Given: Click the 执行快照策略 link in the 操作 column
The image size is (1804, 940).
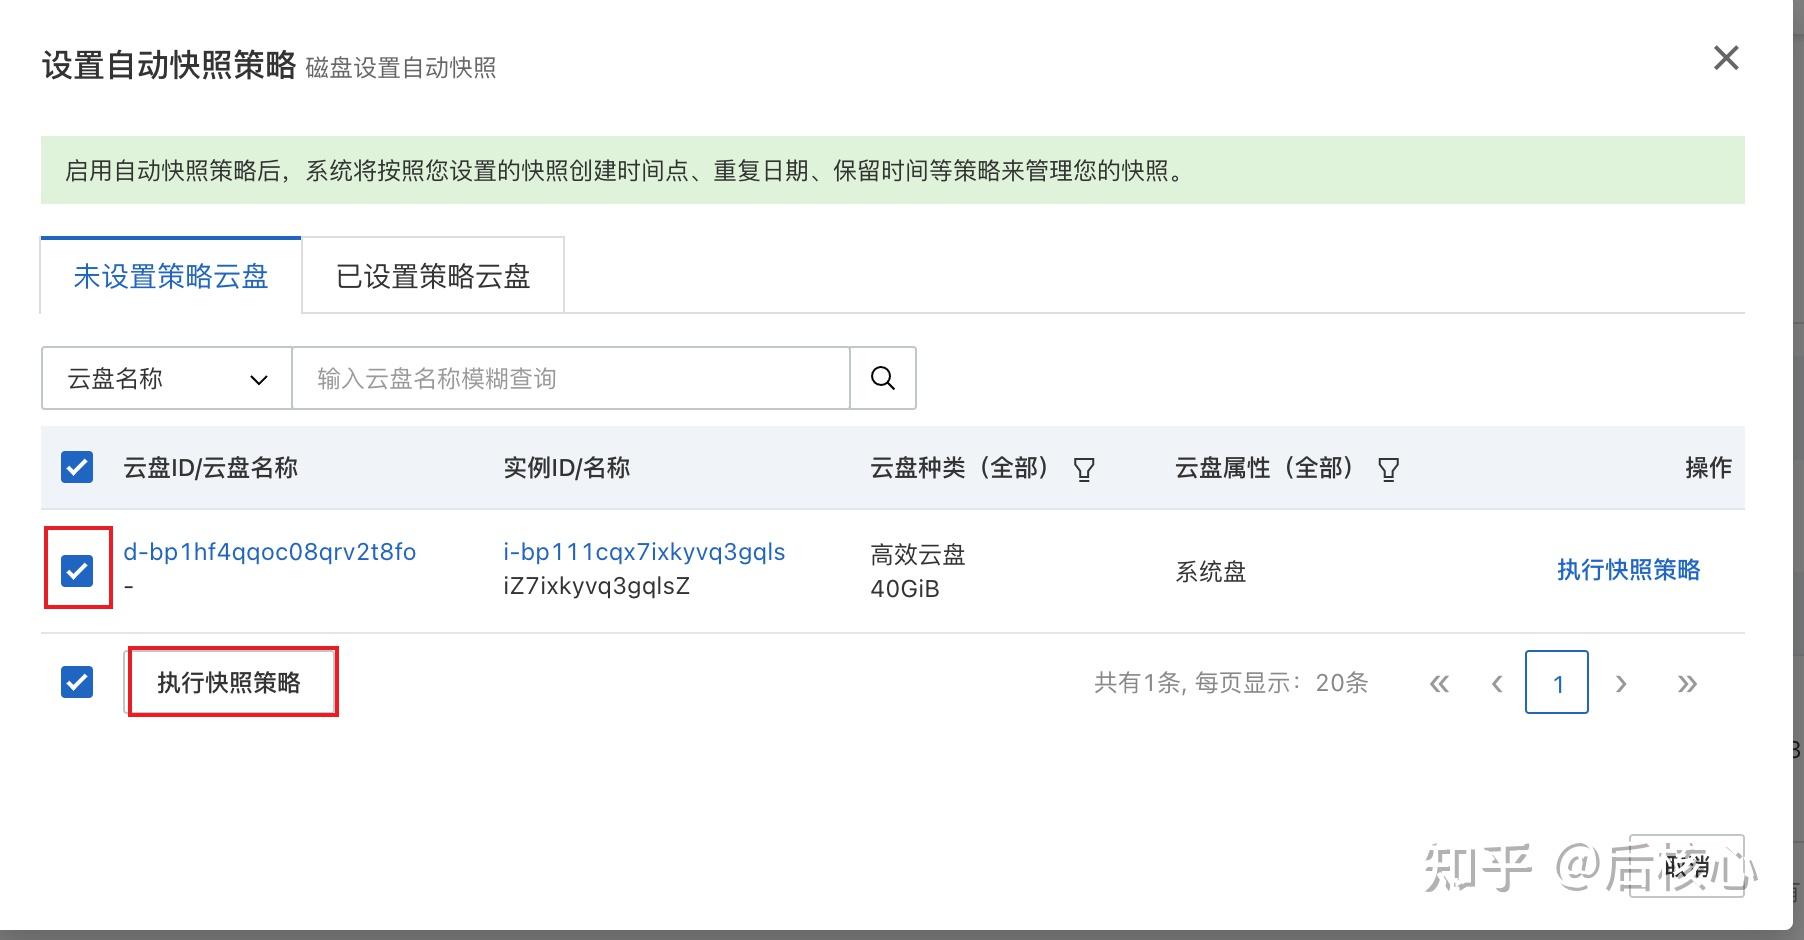Looking at the screenshot, I should coord(1628,570).
